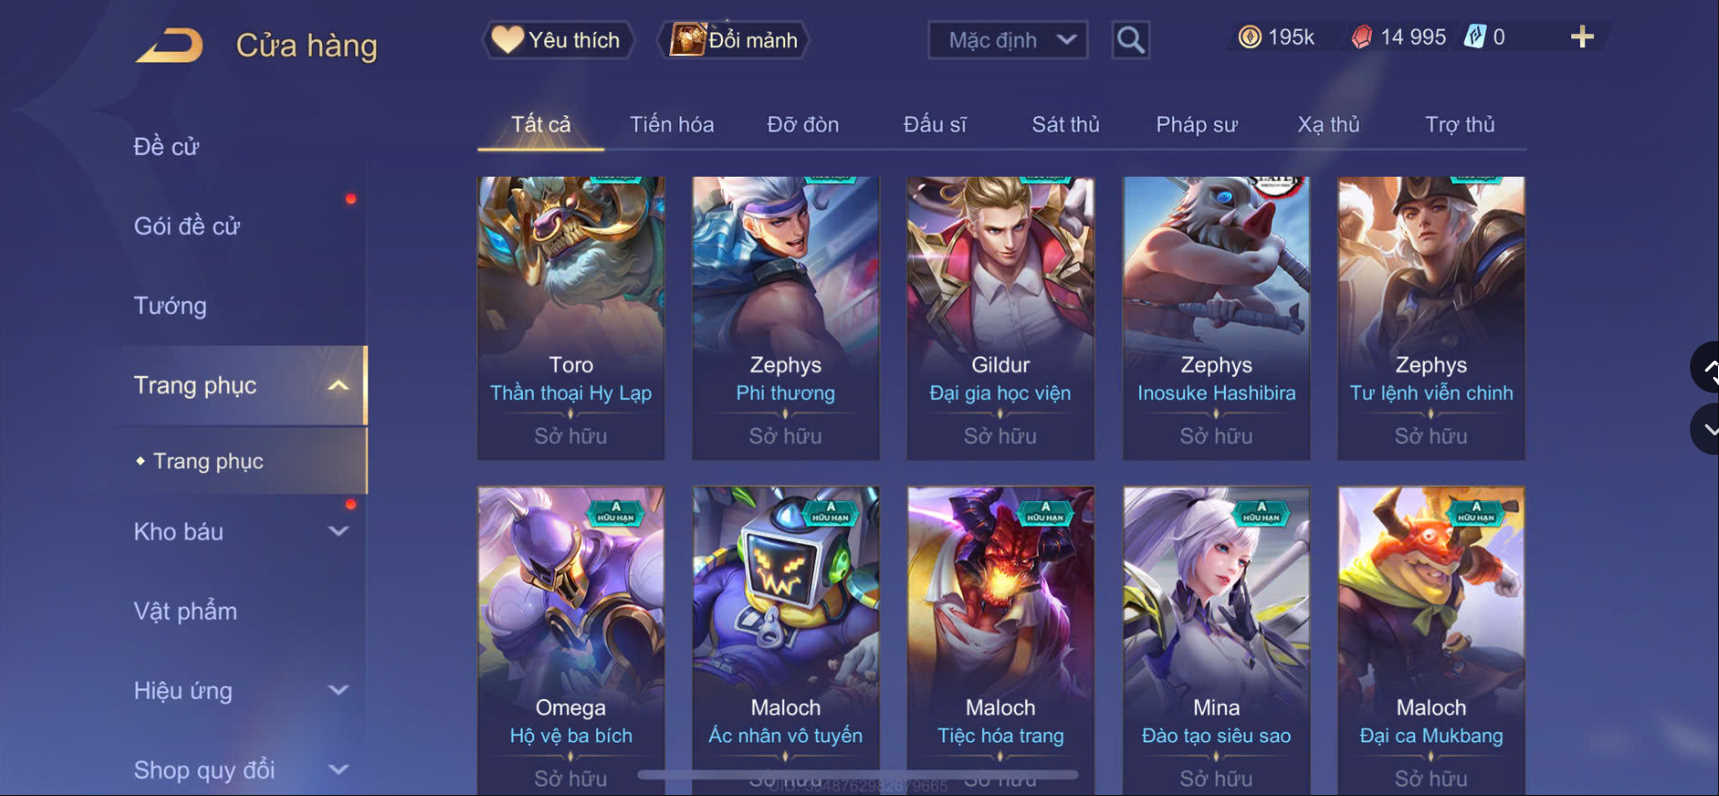This screenshot has width=1719, height=796.
Task: Click the lower side panel arrow
Action: coord(1707,430)
